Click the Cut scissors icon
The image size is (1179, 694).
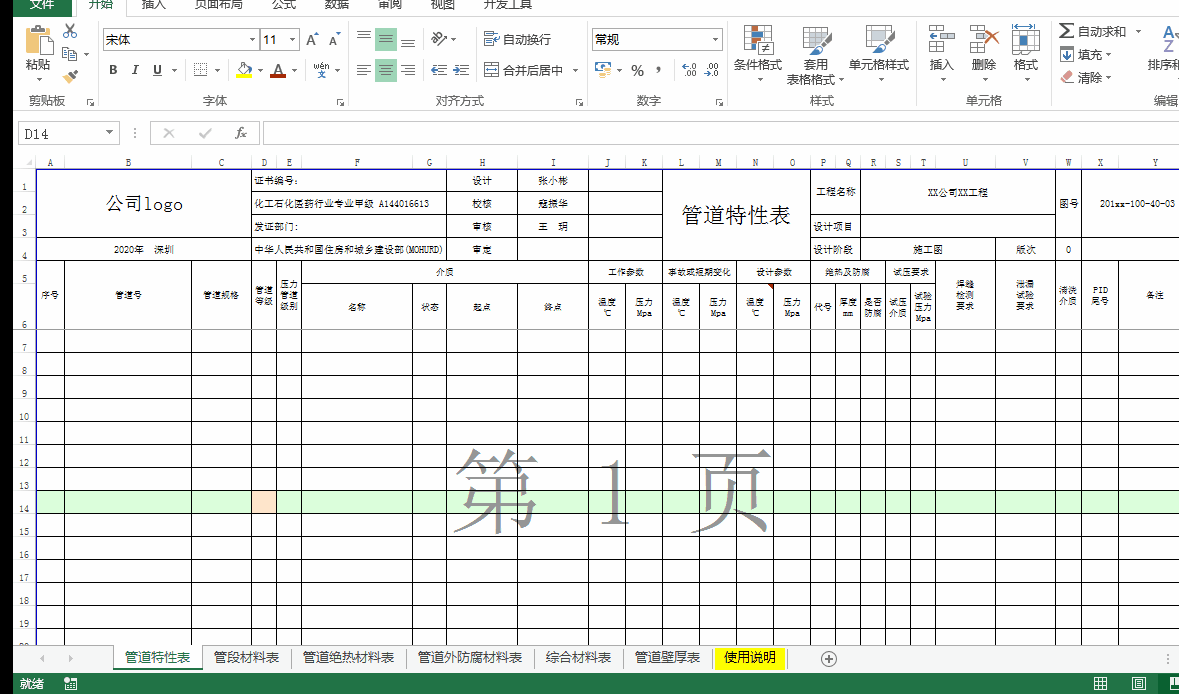coord(70,31)
